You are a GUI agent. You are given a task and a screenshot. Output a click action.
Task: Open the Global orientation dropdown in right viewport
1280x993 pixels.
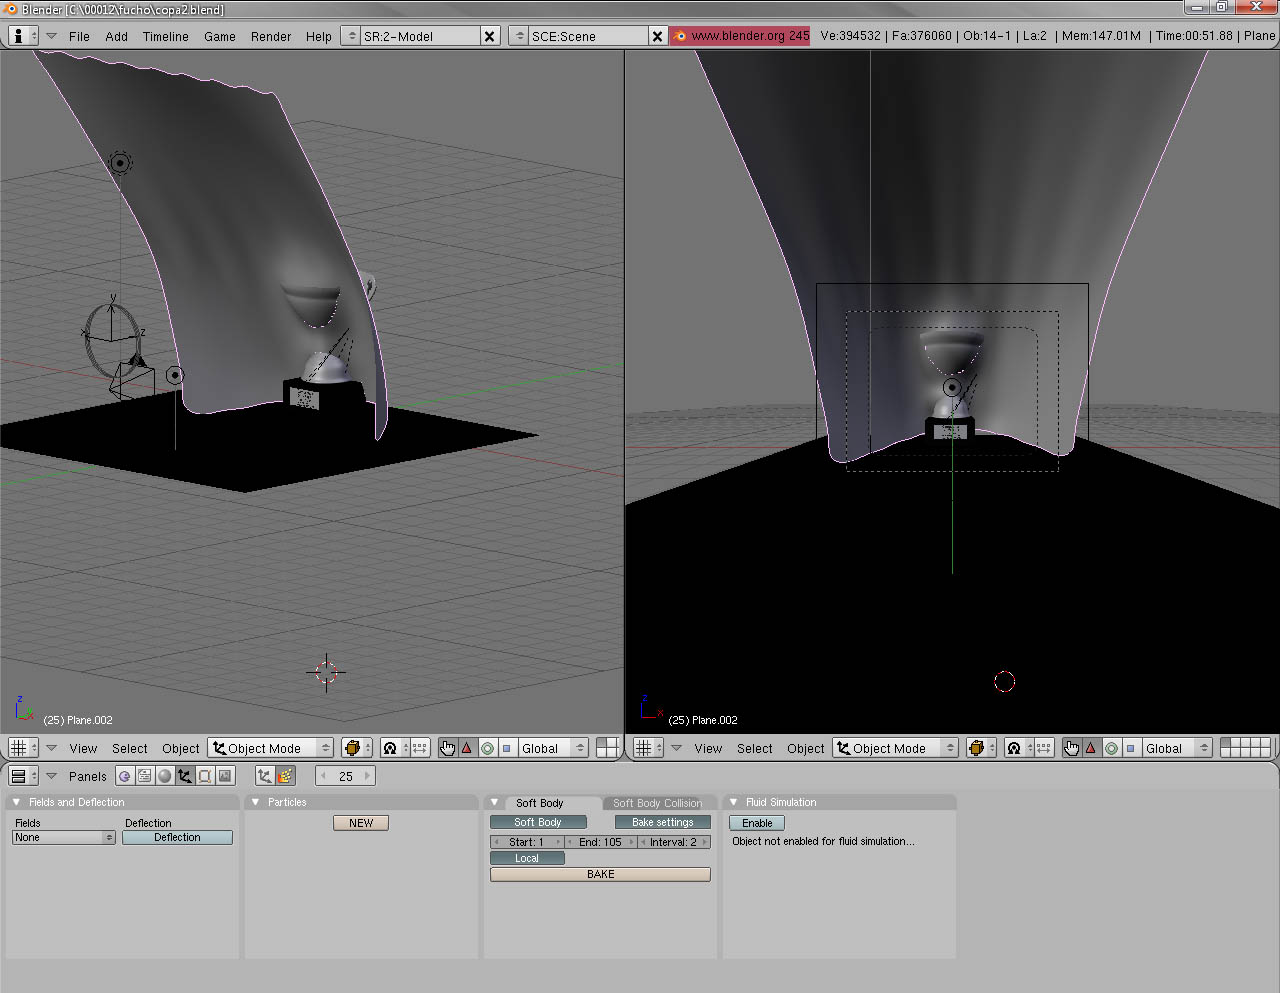coord(1177,748)
